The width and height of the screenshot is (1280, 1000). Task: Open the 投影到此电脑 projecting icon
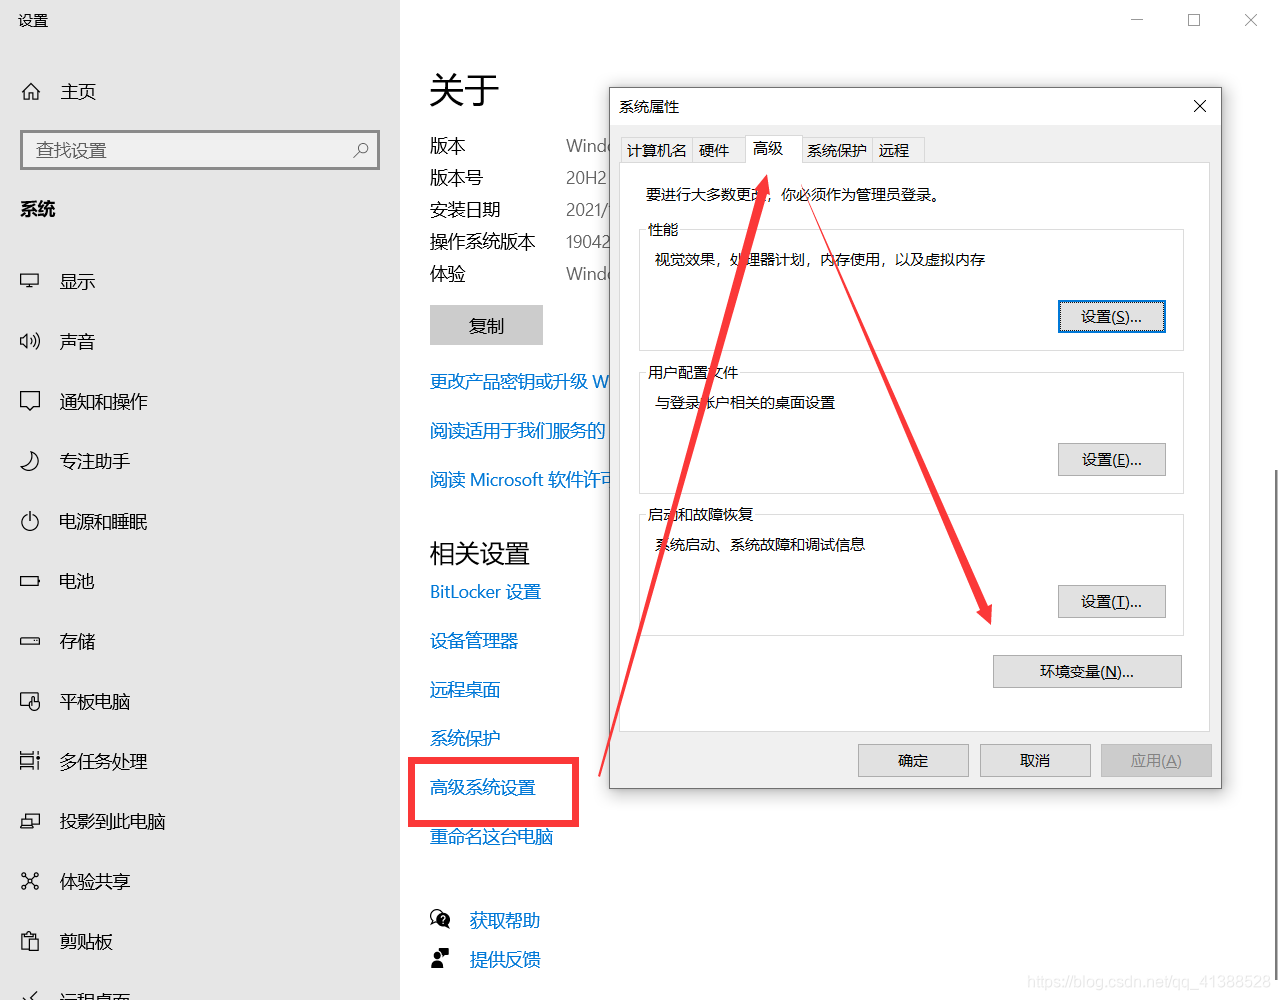click(30, 822)
